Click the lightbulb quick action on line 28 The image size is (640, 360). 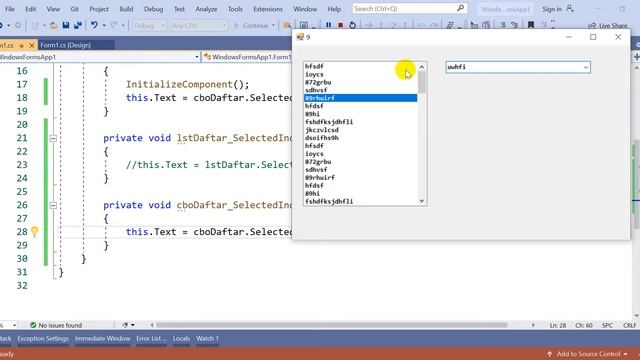[x=35, y=232]
